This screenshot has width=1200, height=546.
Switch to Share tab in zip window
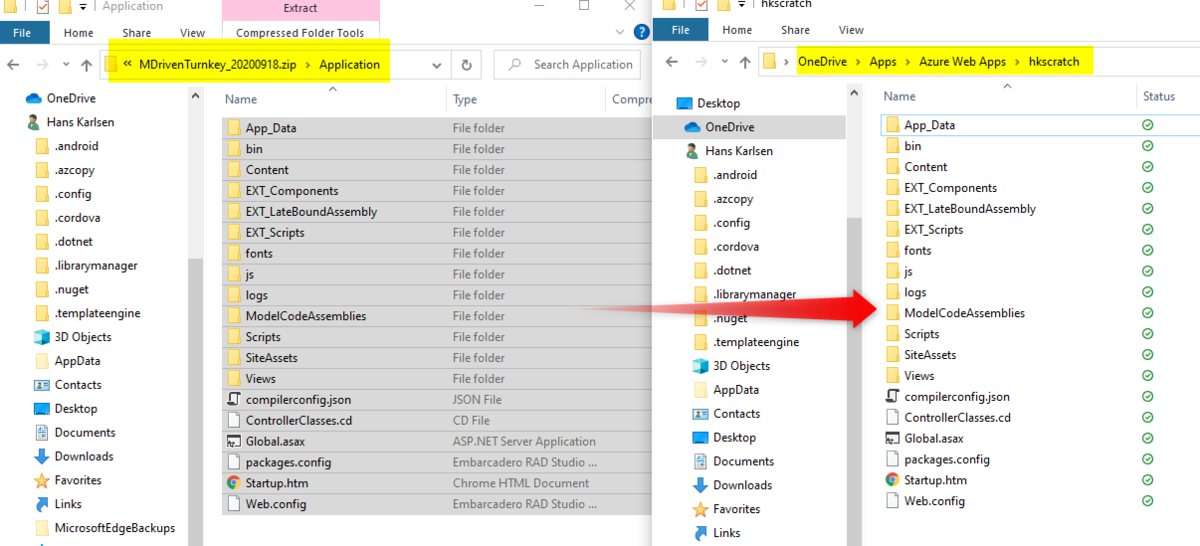point(137,33)
